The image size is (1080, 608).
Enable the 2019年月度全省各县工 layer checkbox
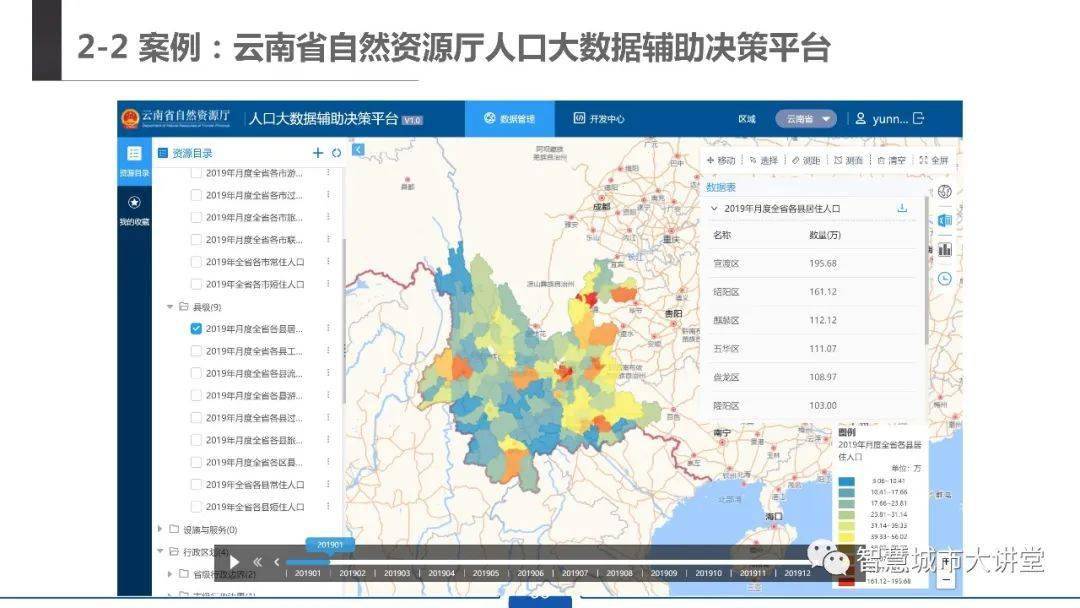pyautogui.click(x=197, y=351)
